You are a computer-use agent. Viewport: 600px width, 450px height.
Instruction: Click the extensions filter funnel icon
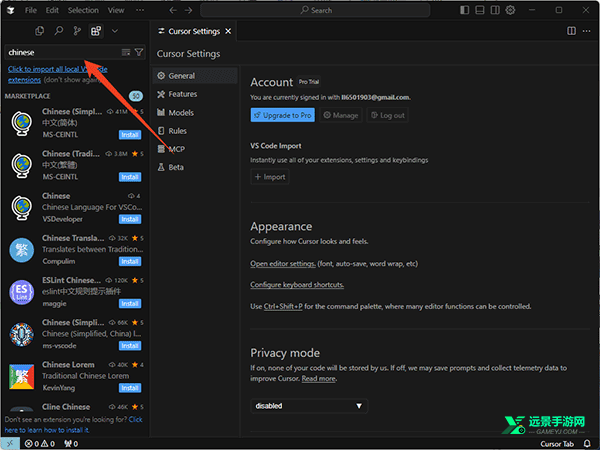[x=139, y=52]
